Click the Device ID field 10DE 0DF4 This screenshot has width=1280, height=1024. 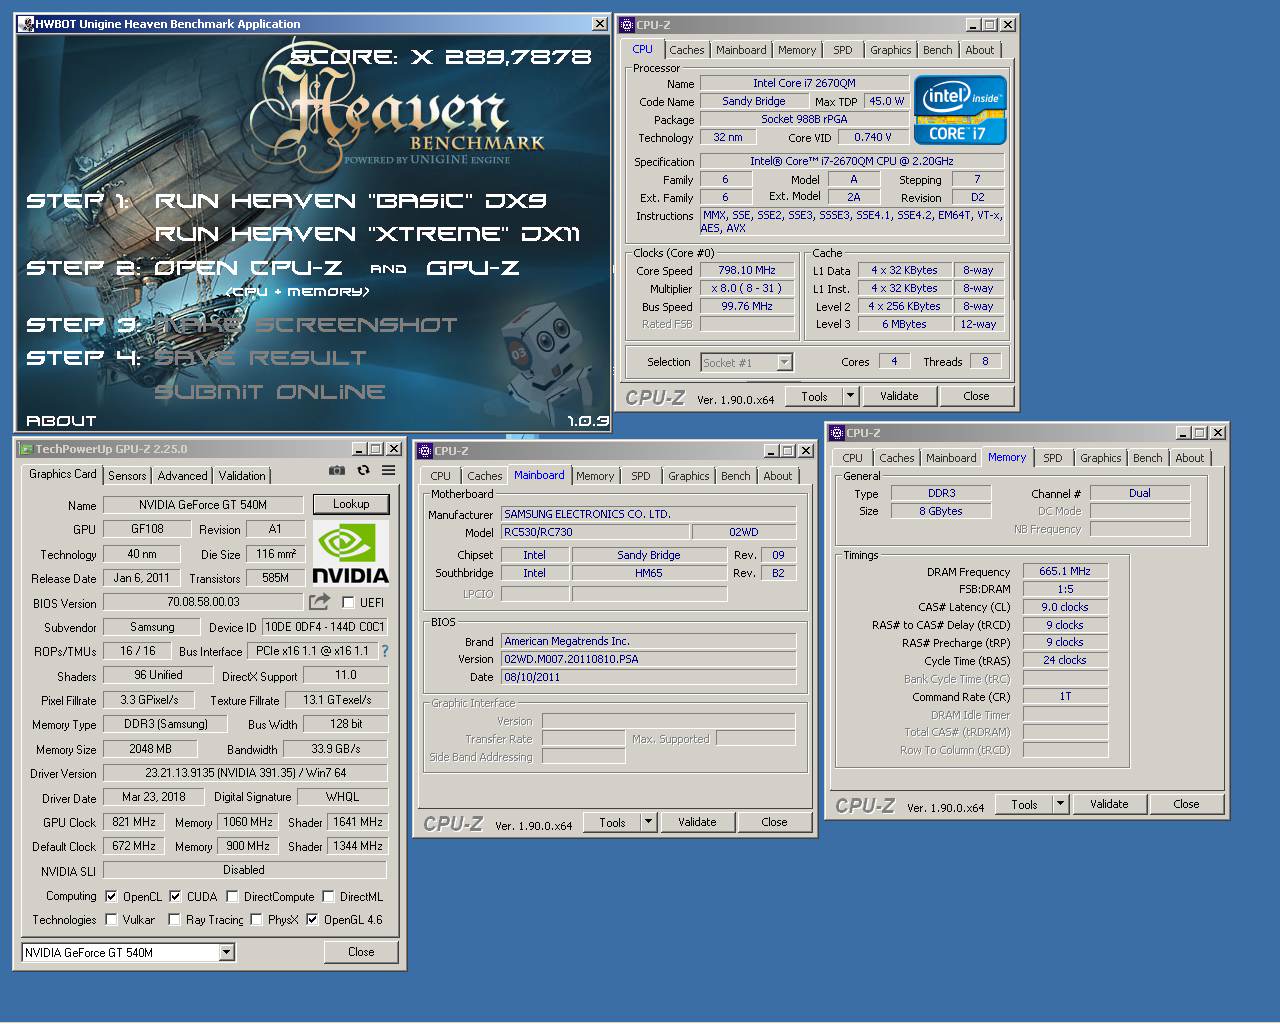click(324, 627)
